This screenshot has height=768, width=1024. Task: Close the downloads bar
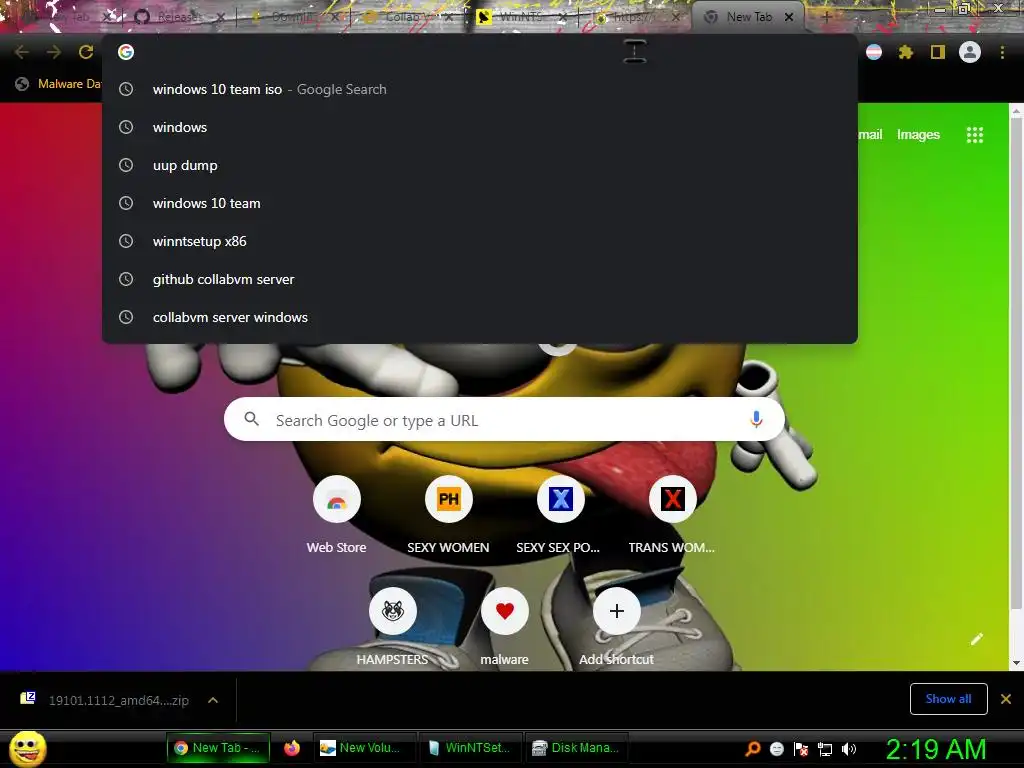1006,699
